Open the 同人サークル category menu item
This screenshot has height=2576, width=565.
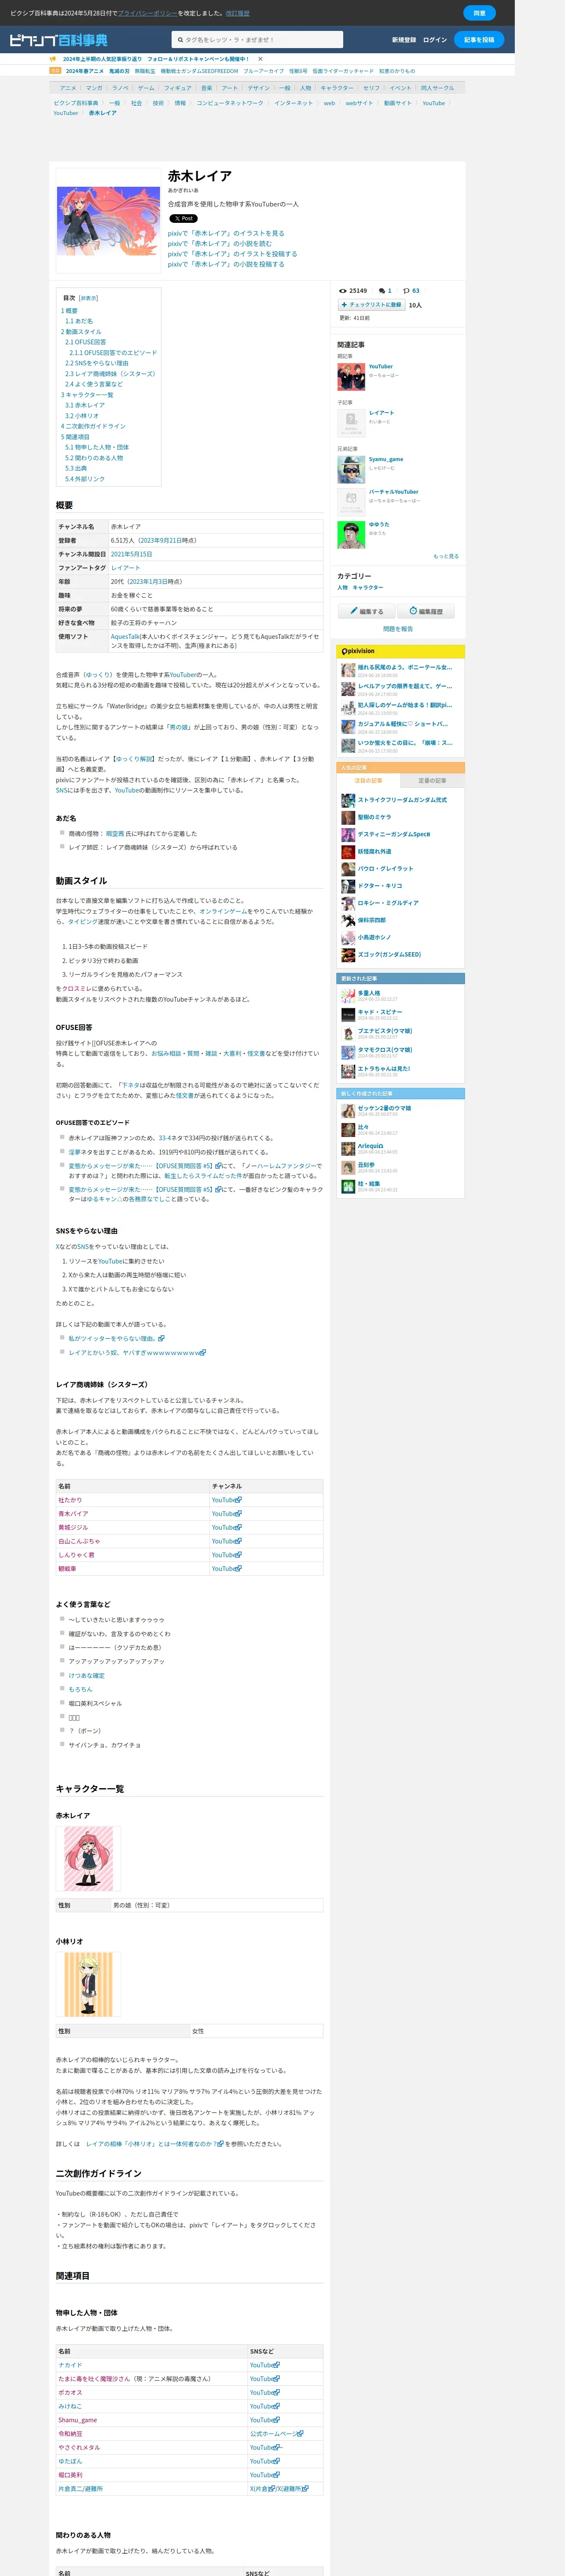437,88
